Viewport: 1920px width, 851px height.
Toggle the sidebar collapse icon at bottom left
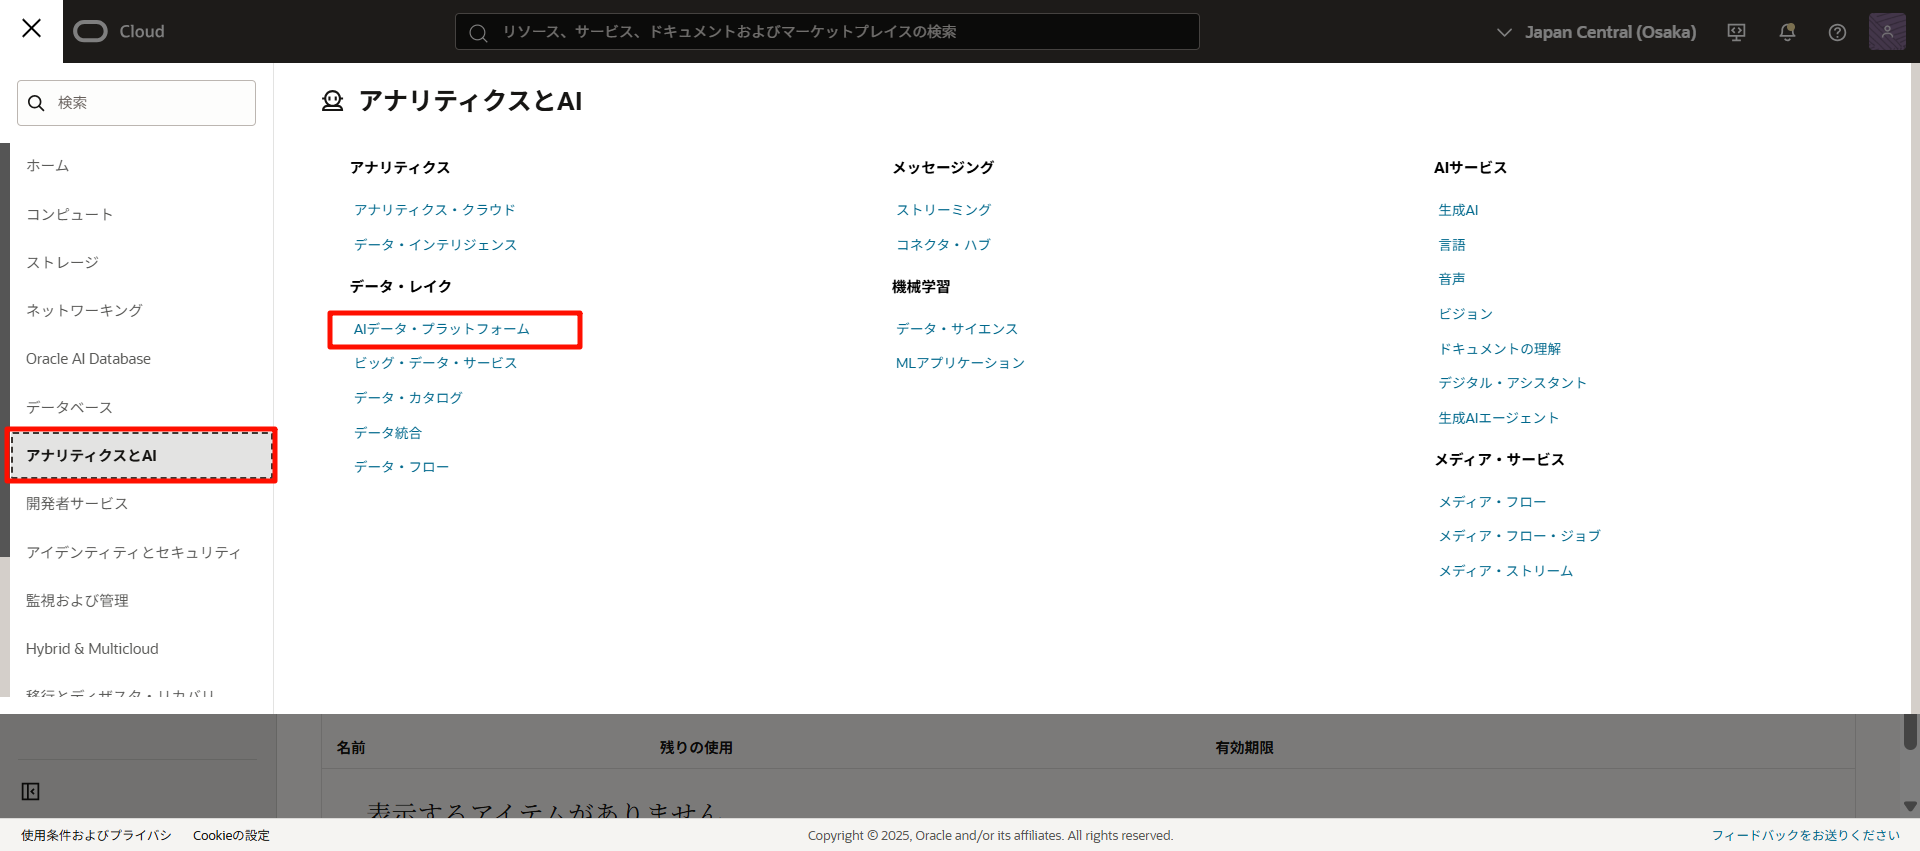(31, 792)
